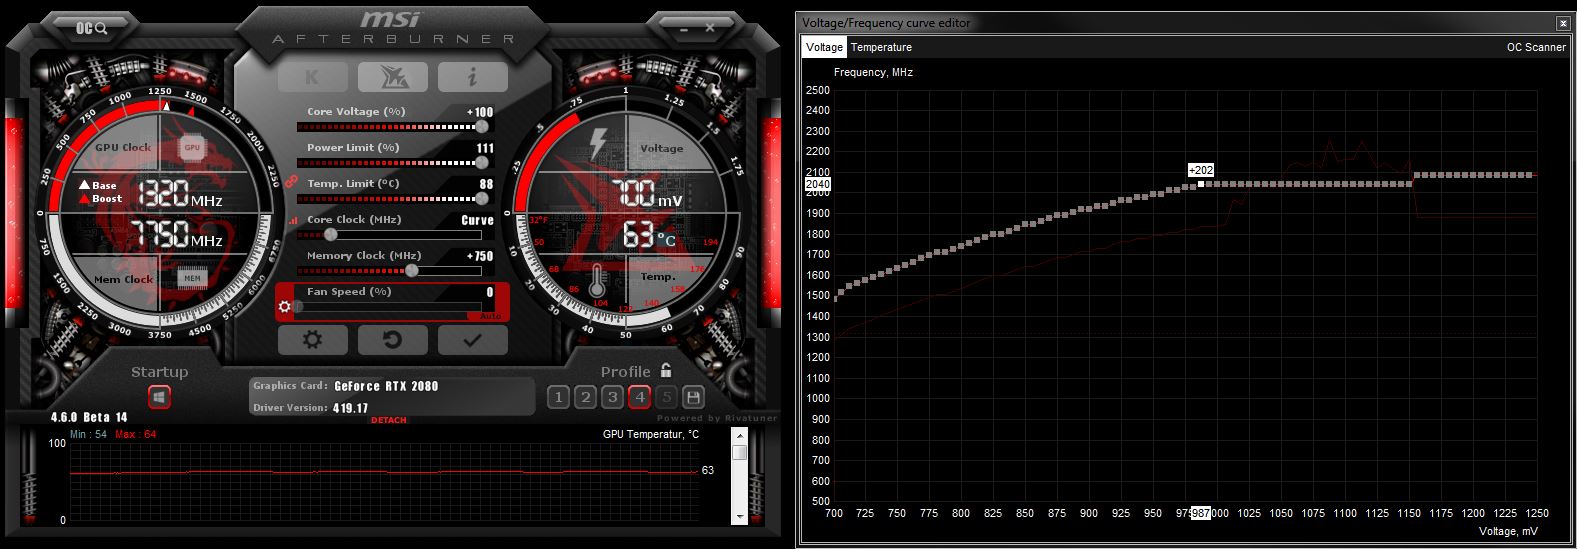The width and height of the screenshot is (1577, 549).
Task: Open Afterburner settings with the gear button
Action: pyautogui.click(x=312, y=340)
